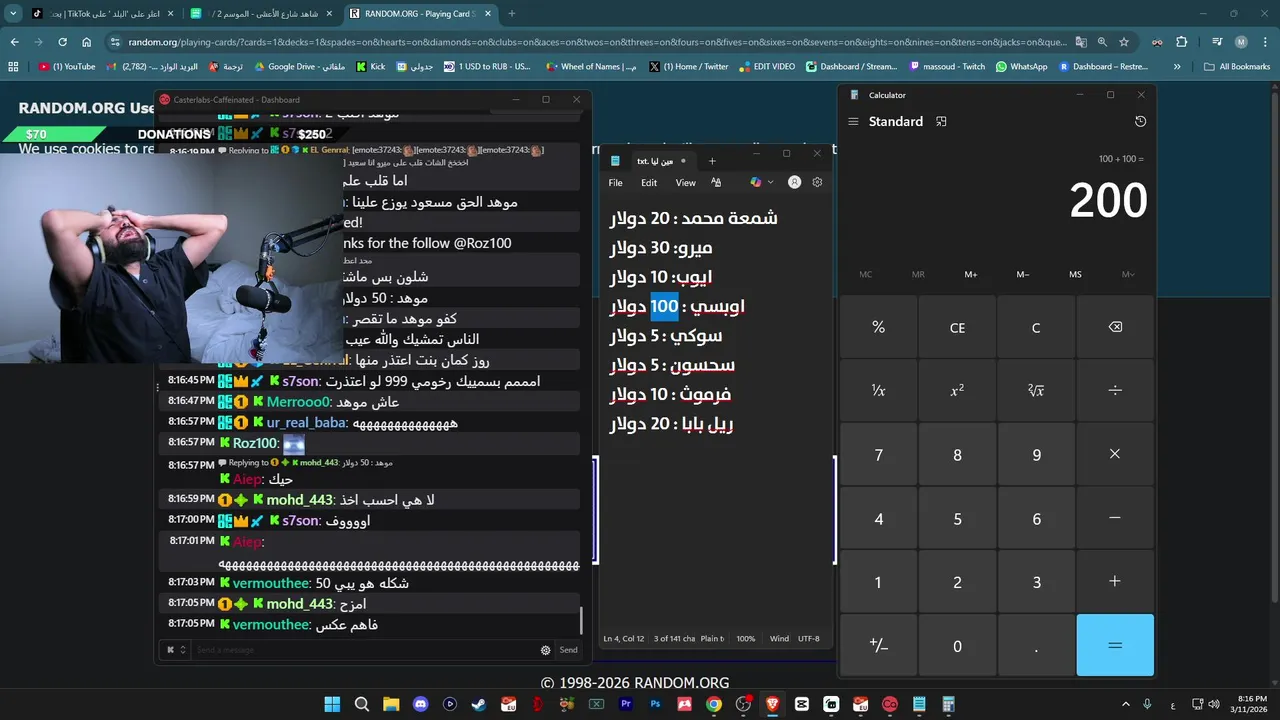The height and width of the screenshot is (720, 1280).
Task: Expand the Copilot dropdown arrow in Notepad
Action: [770, 183]
